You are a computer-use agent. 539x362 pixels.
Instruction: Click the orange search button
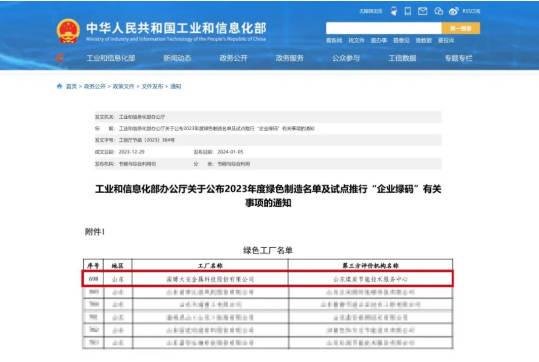(461, 28)
